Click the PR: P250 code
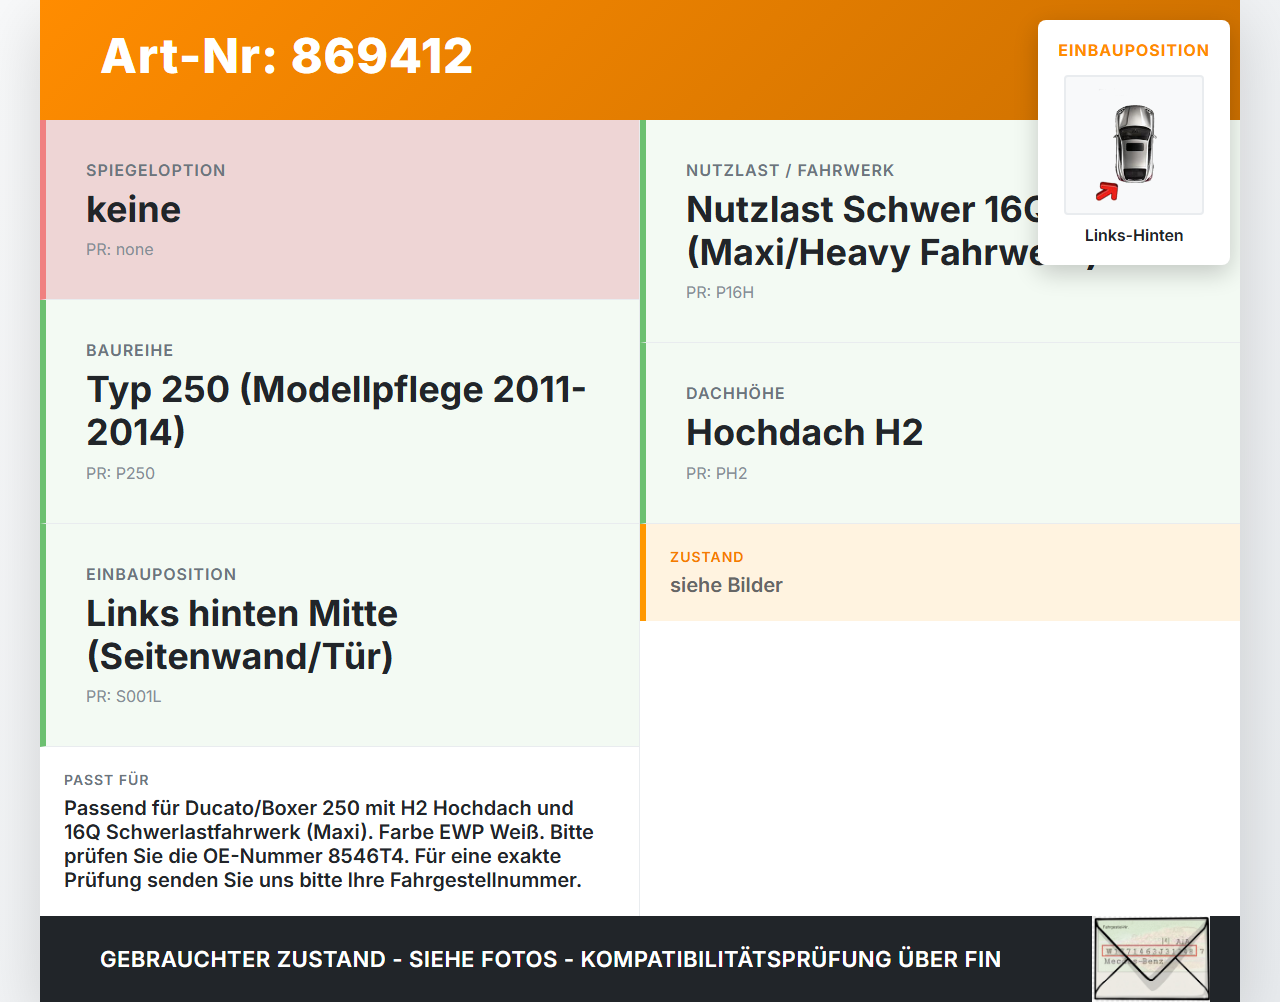 120,473
